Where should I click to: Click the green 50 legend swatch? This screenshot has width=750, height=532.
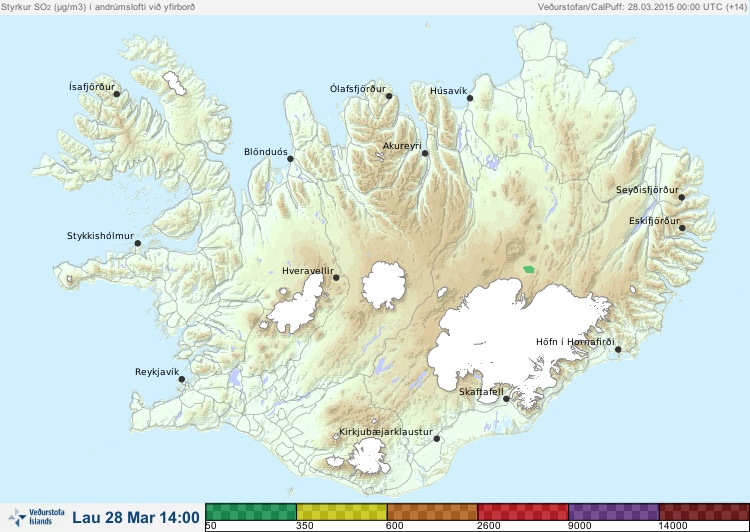(251, 512)
